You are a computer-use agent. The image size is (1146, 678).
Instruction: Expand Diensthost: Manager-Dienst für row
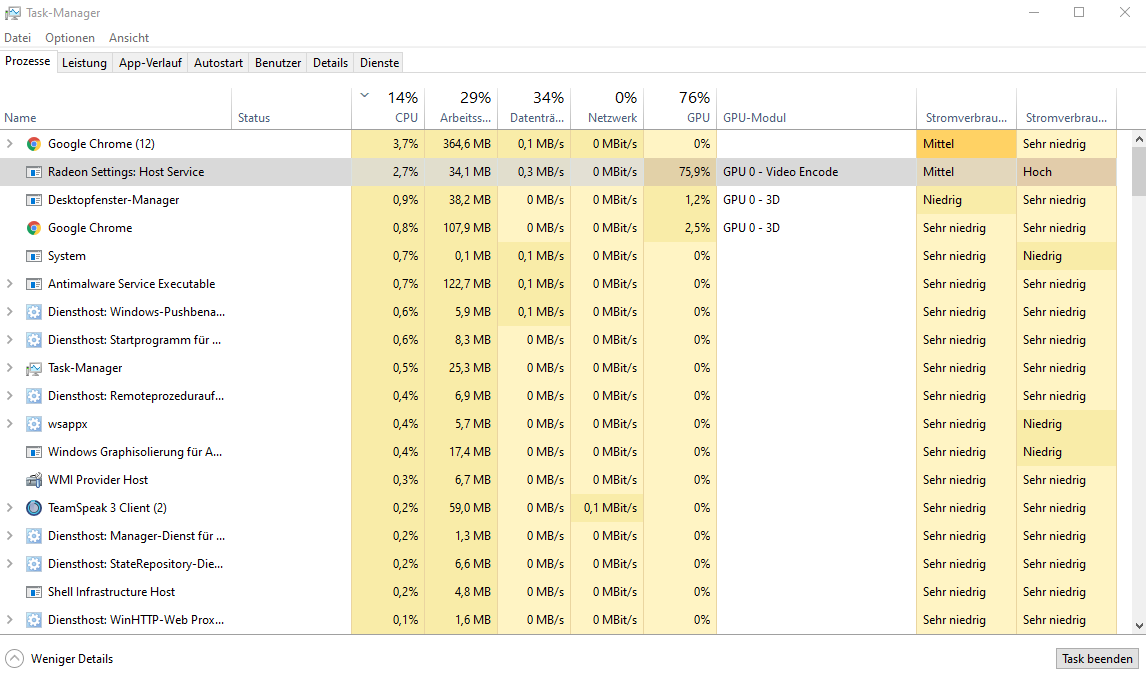[x=10, y=536]
